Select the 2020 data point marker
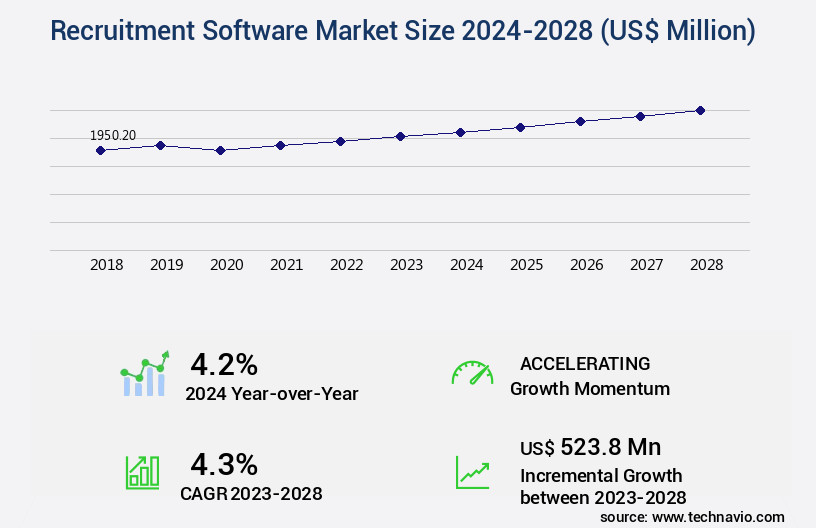Viewport: 816px width, 528px height. tap(221, 150)
